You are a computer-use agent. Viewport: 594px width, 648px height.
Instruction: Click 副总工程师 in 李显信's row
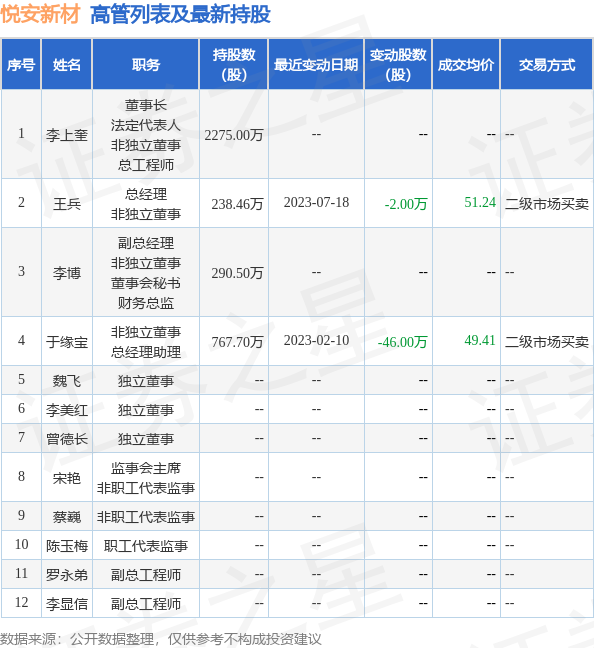pos(146,604)
